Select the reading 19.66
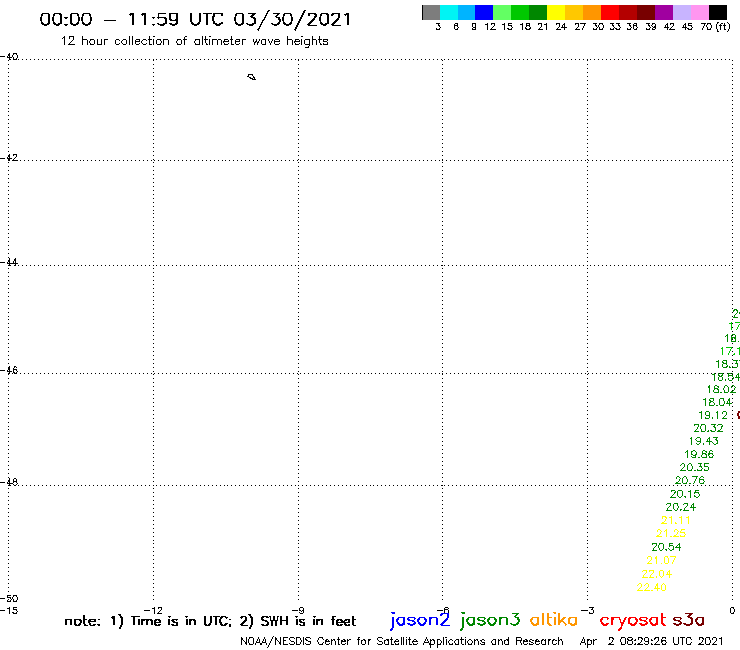This screenshot has width=740, height=650. pos(699,454)
